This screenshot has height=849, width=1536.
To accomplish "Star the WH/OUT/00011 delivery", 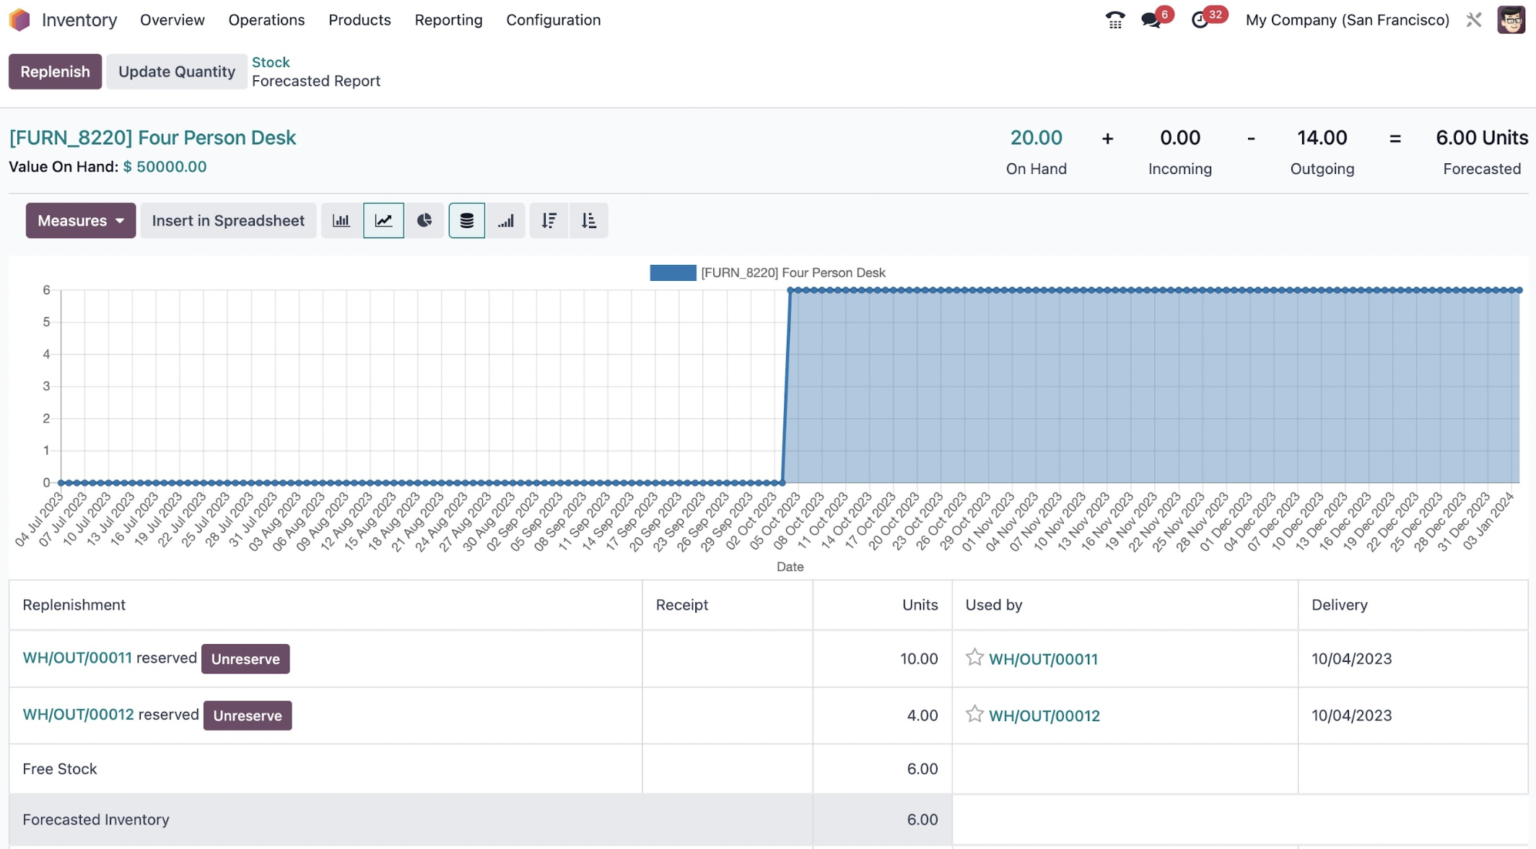I will point(974,658).
